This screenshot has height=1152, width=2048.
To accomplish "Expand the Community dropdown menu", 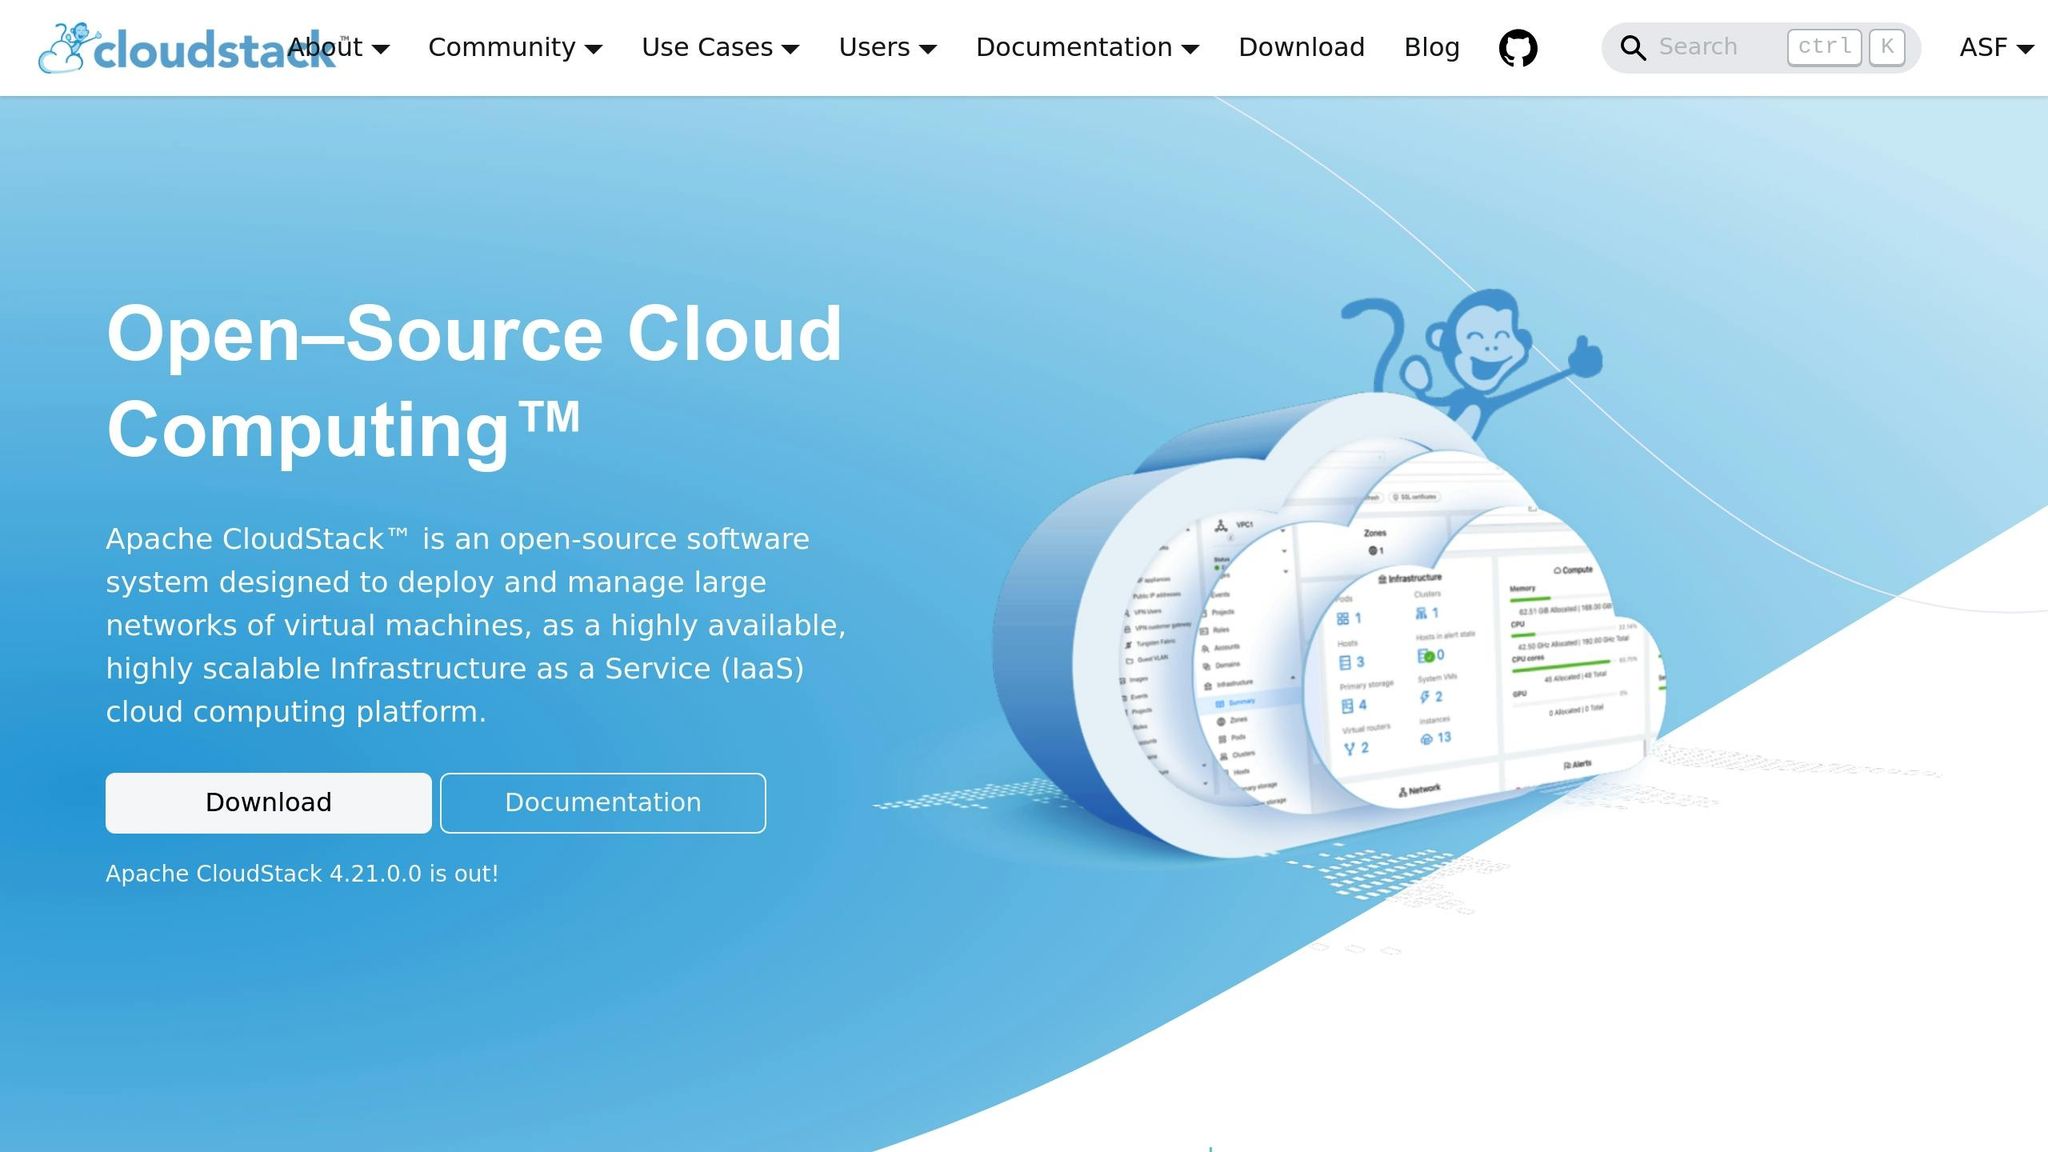I will pos(515,47).
